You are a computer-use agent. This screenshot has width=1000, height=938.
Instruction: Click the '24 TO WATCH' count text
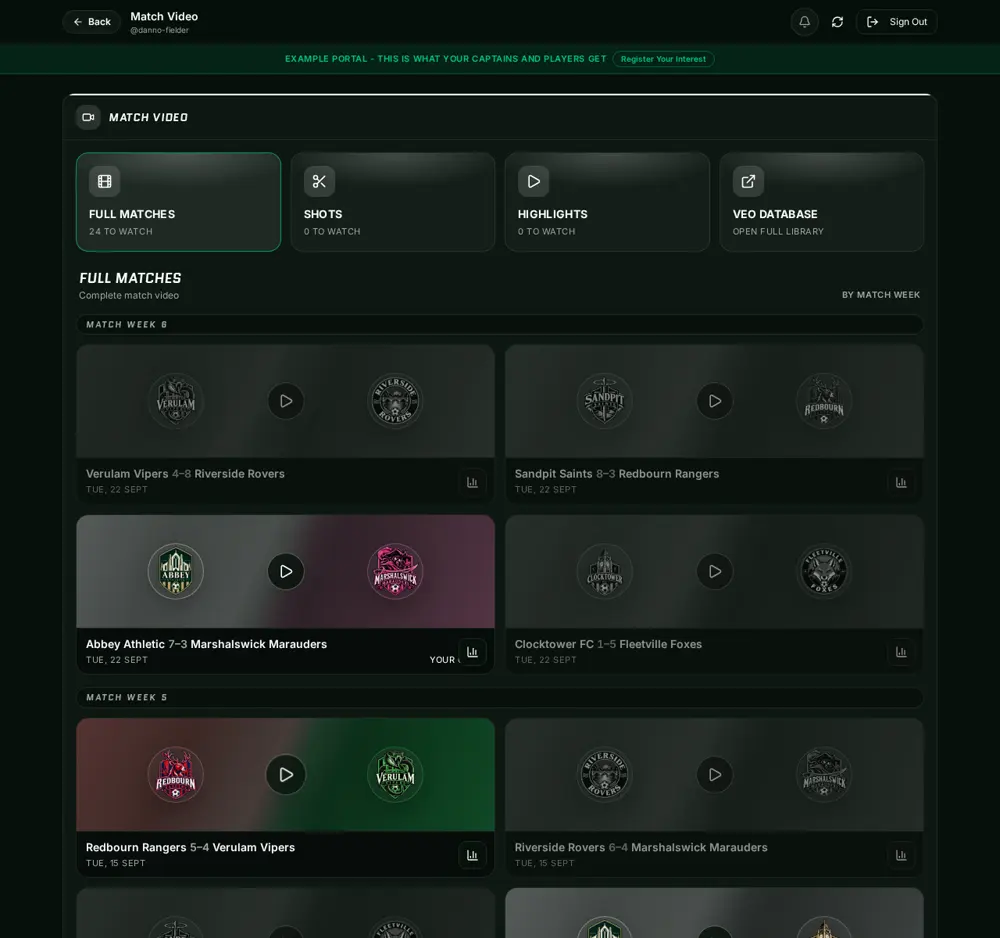click(x=121, y=231)
